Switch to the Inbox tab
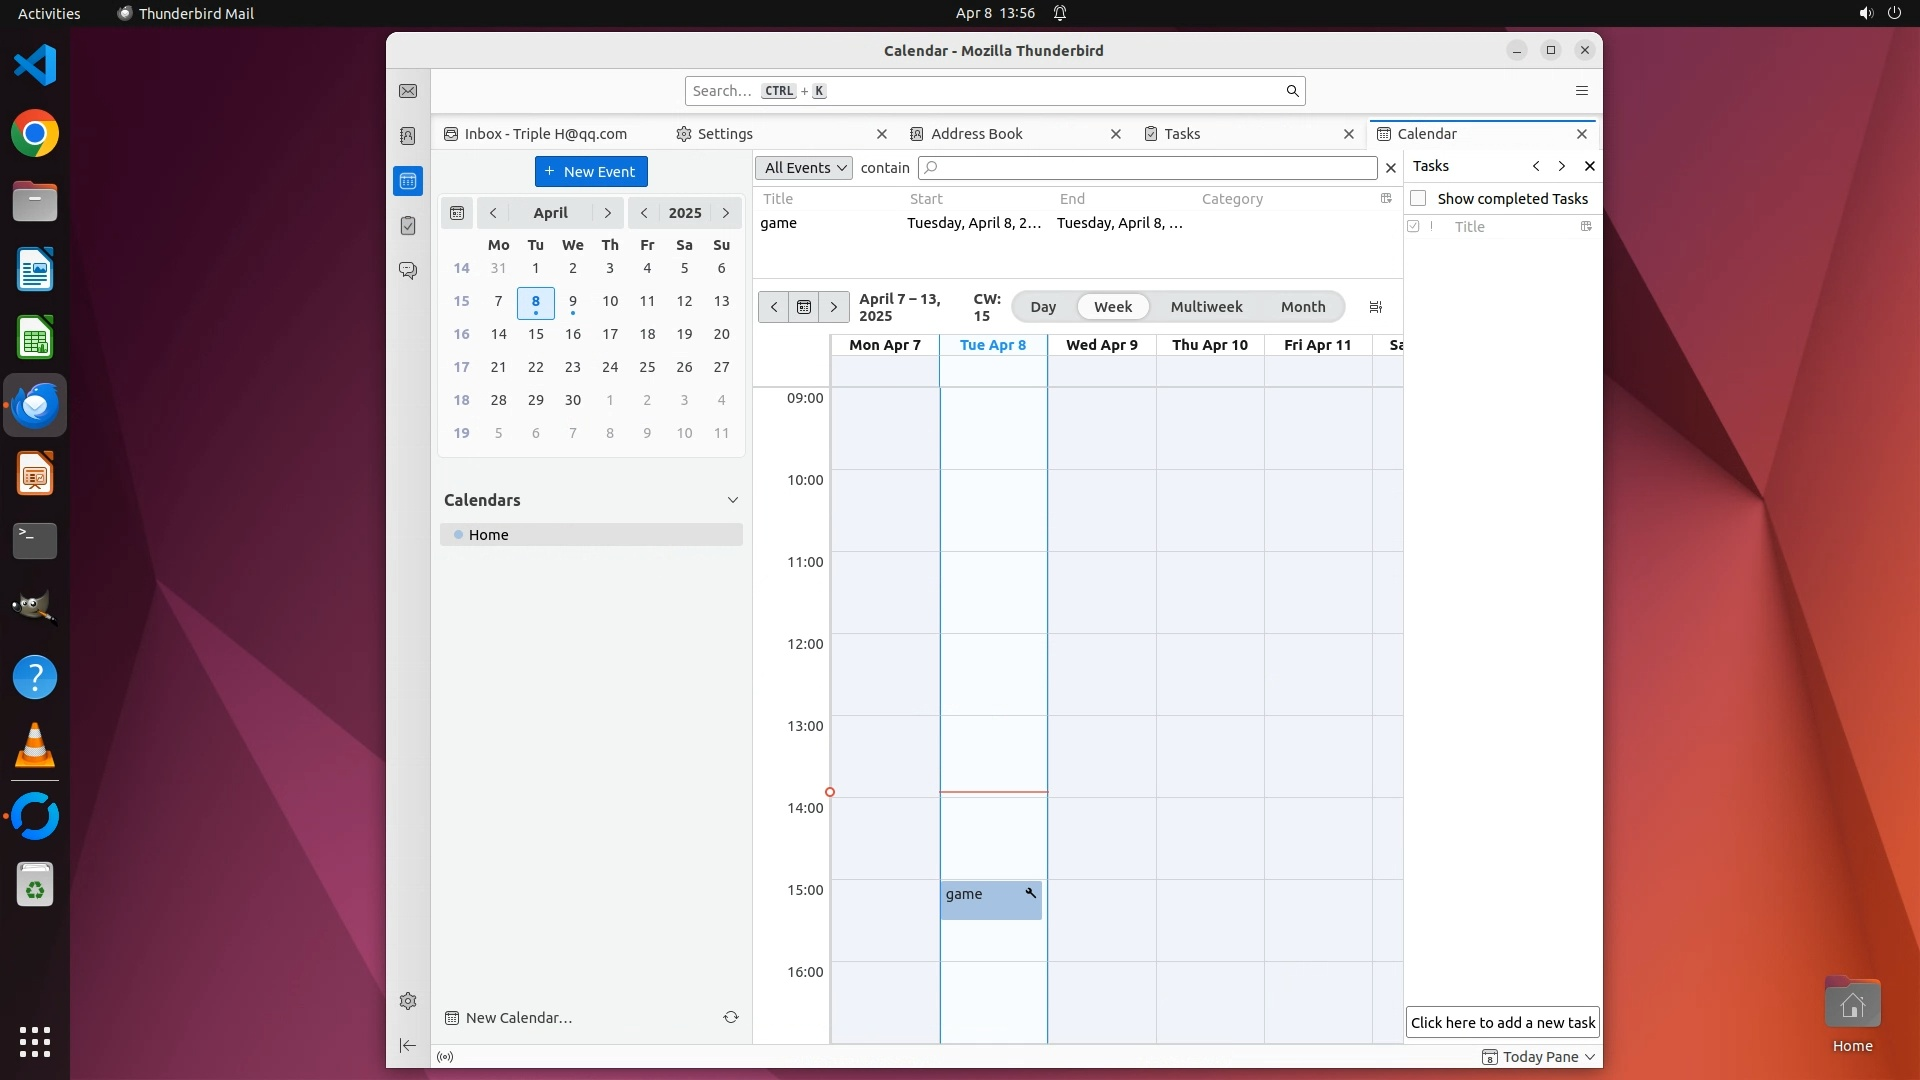 coord(545,134)
